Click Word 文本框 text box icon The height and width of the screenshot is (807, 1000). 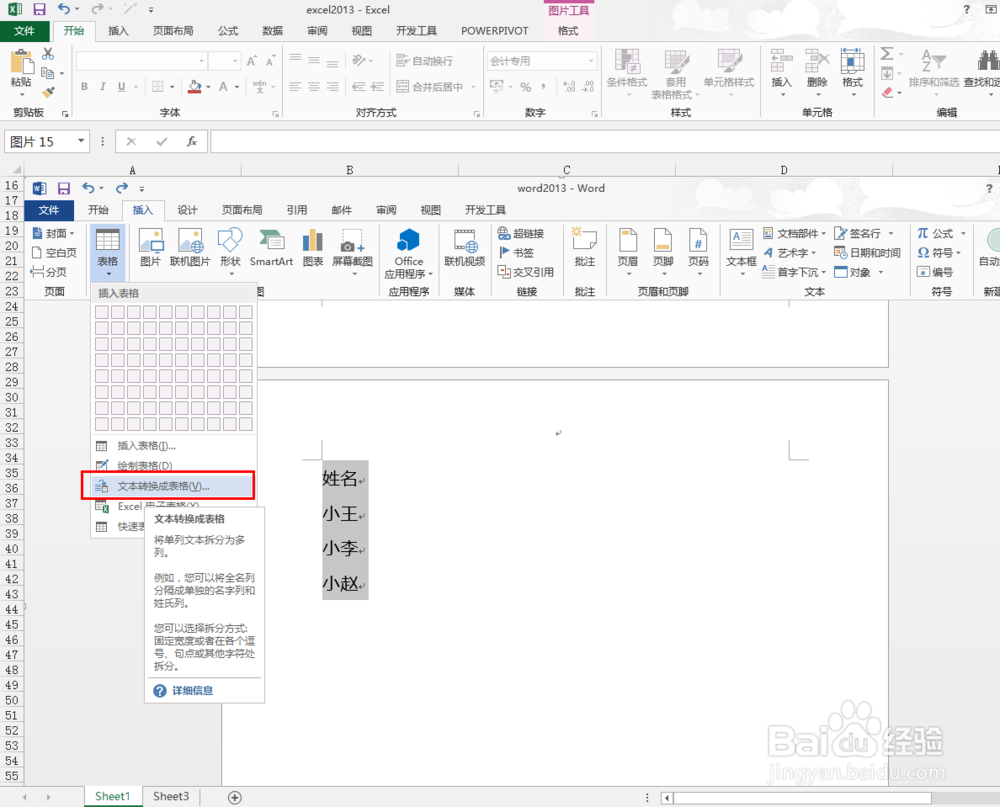[741, 241]
